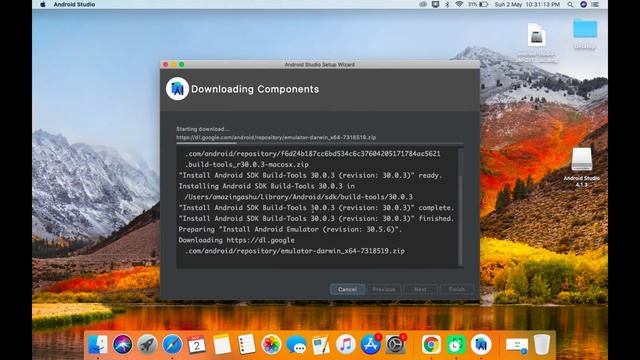The width and height of the screenshot is (640, 360).
Task: Open Reminders list icon in dock
Action: pyautogui.click(x=247, y=345)
